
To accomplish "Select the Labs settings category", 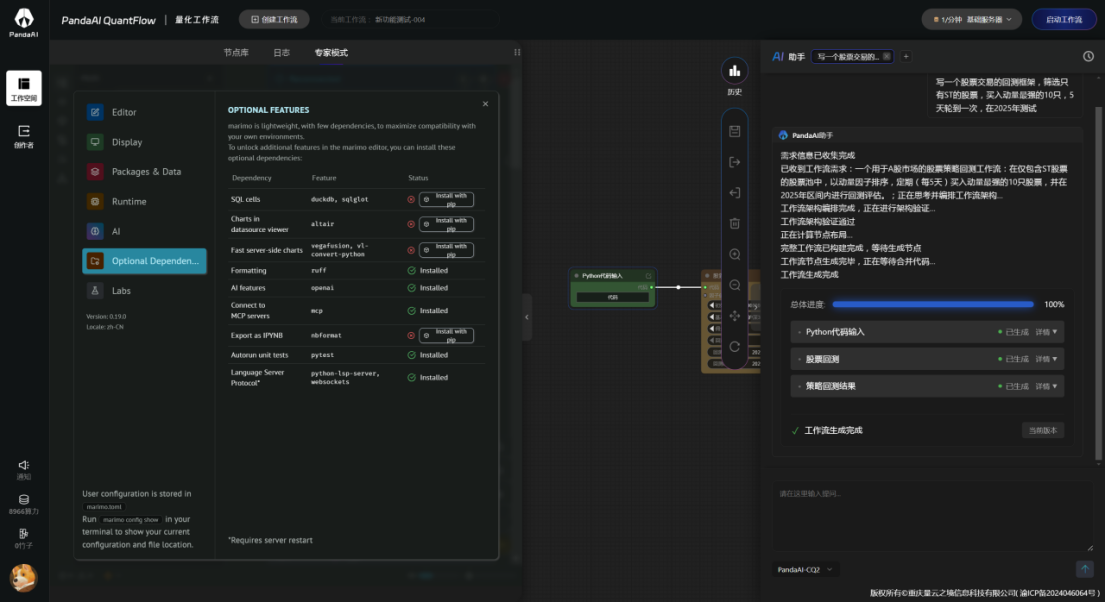I will (x=144, y=290).
